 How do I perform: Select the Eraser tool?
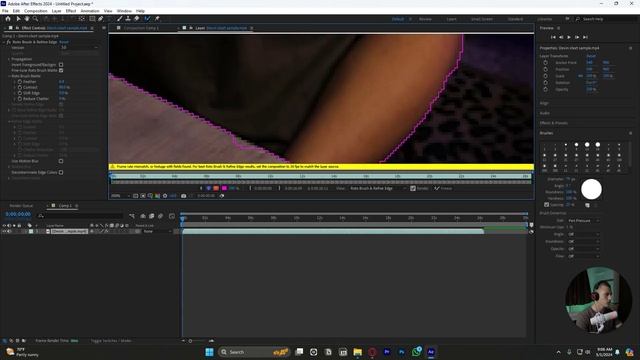tap(137, 19)
